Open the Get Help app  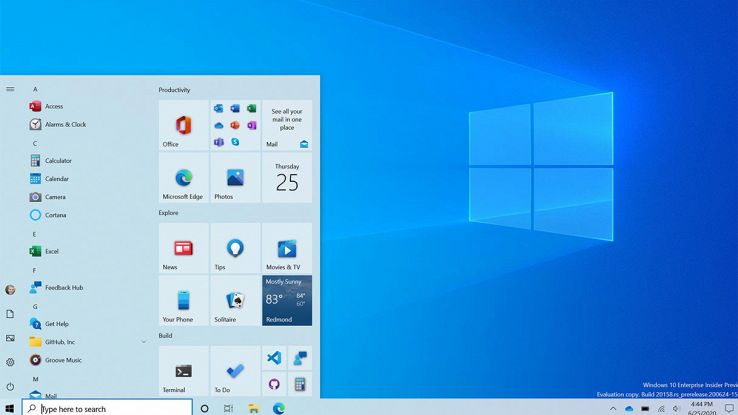point(87,324)
